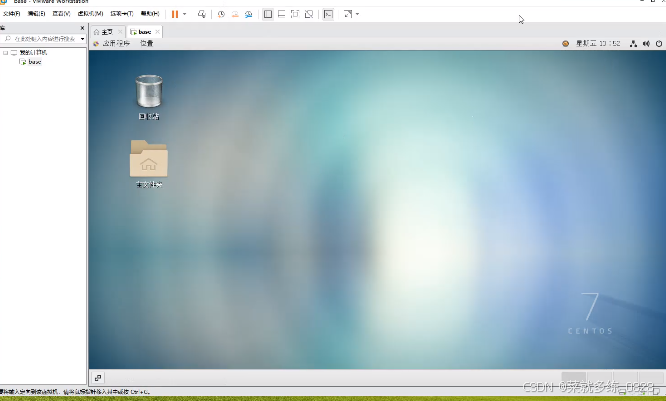Open the CentOS Places (位置) menu
This screenshot has width=666, height=401.
[147, 43]
